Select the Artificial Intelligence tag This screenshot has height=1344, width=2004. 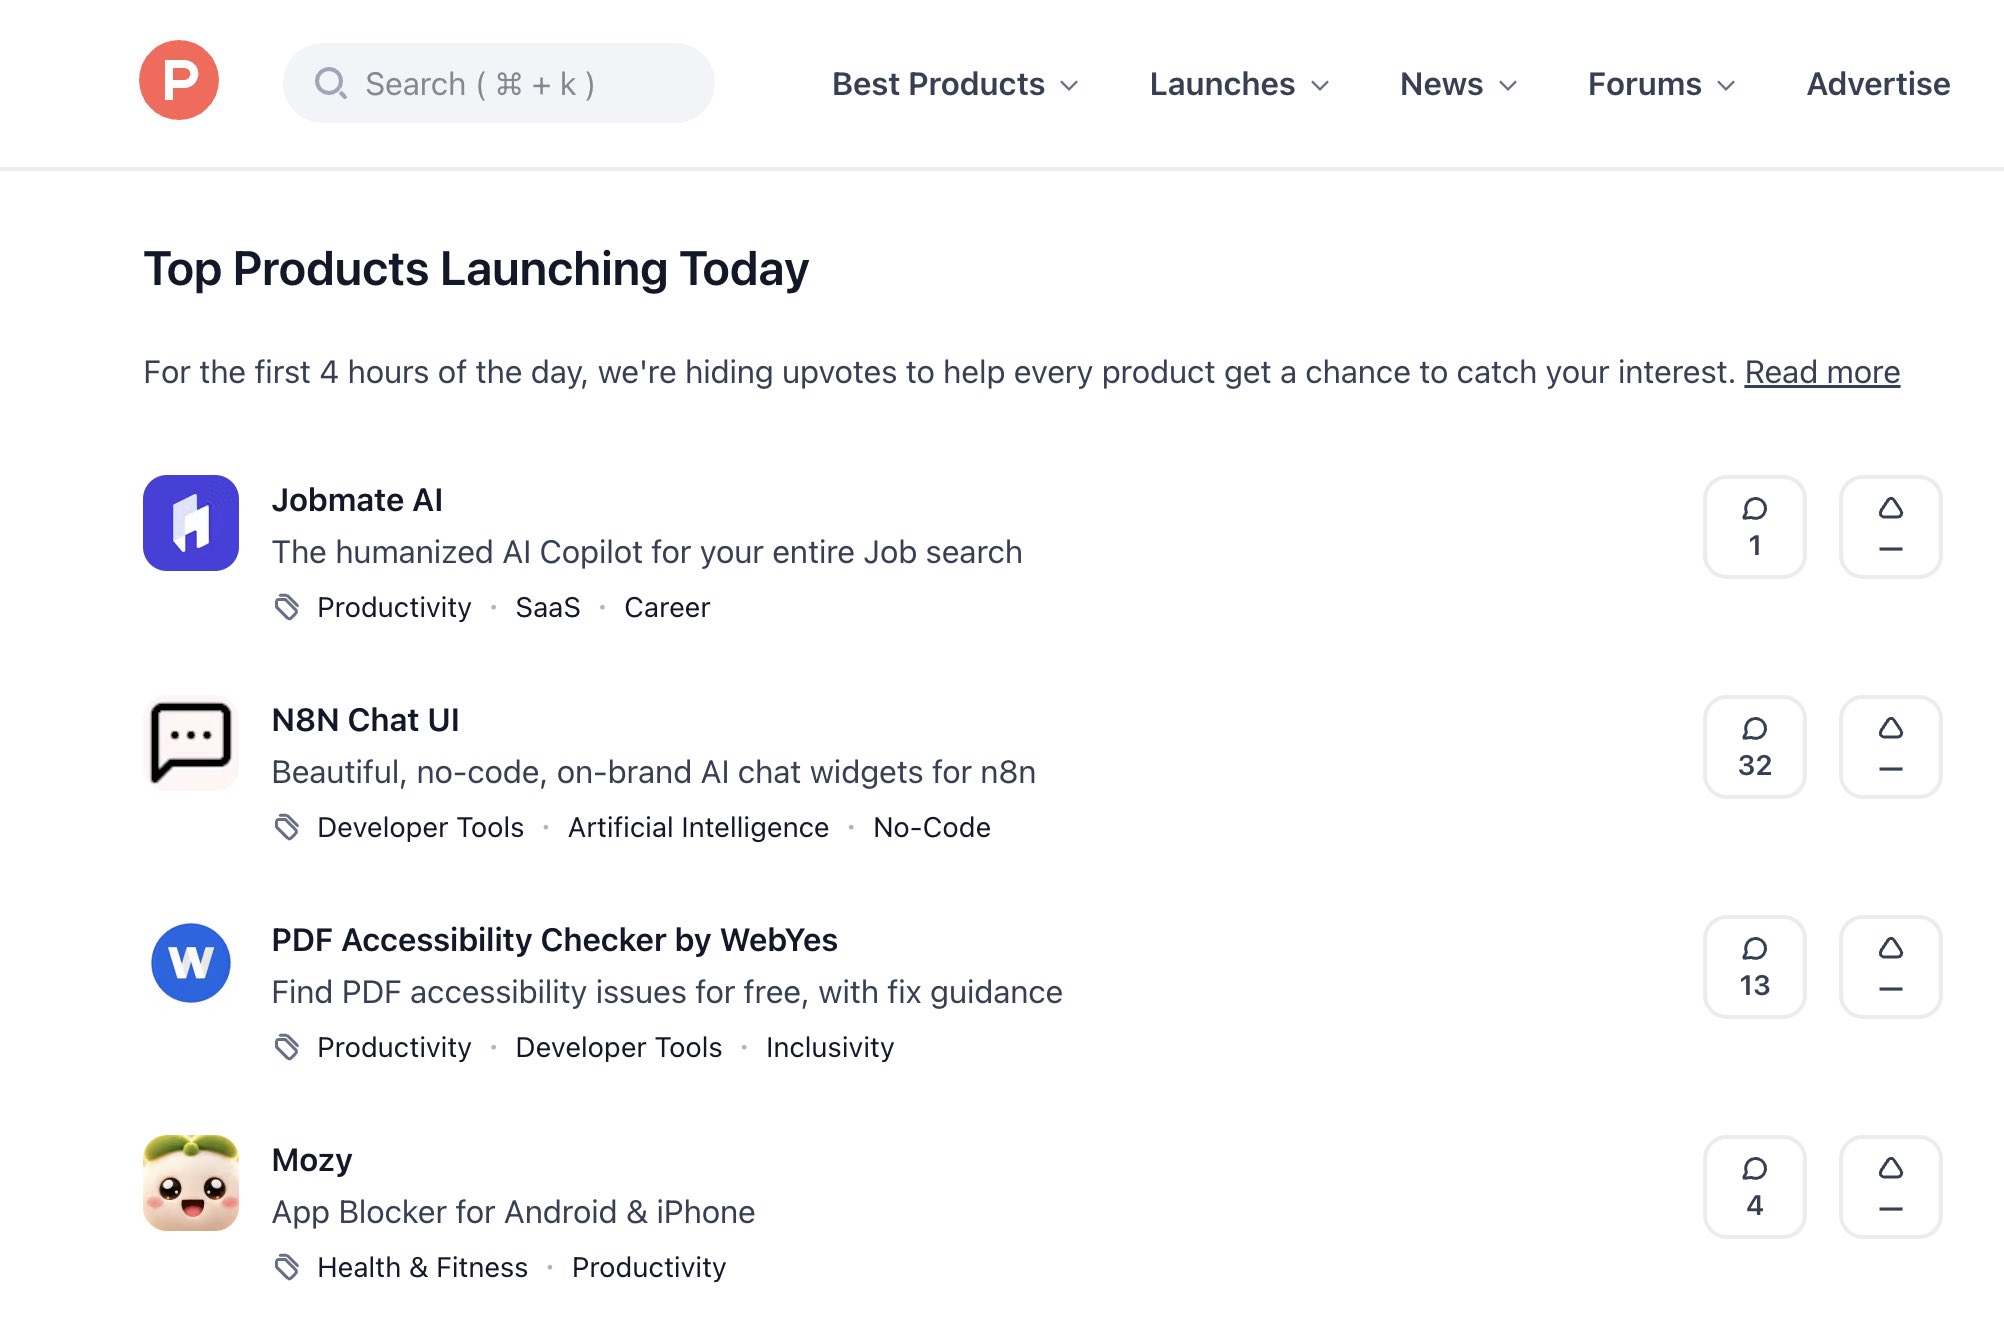(698, 827)
